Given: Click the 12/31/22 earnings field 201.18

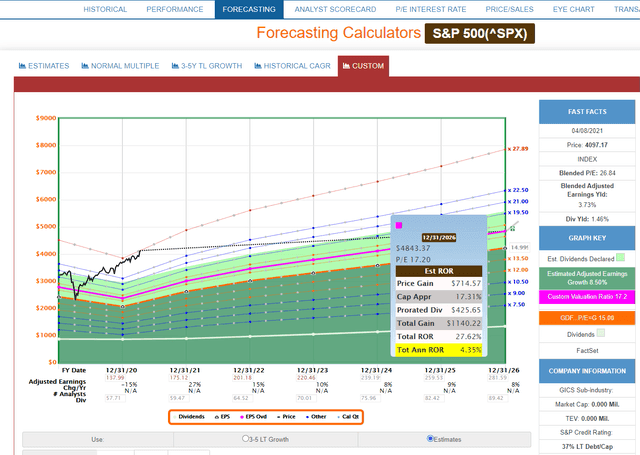Looking at the screenshot, I should coord(242,377).
